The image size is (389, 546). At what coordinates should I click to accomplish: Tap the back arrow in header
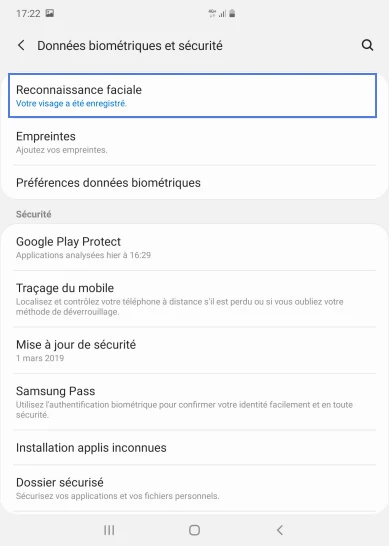21,45
